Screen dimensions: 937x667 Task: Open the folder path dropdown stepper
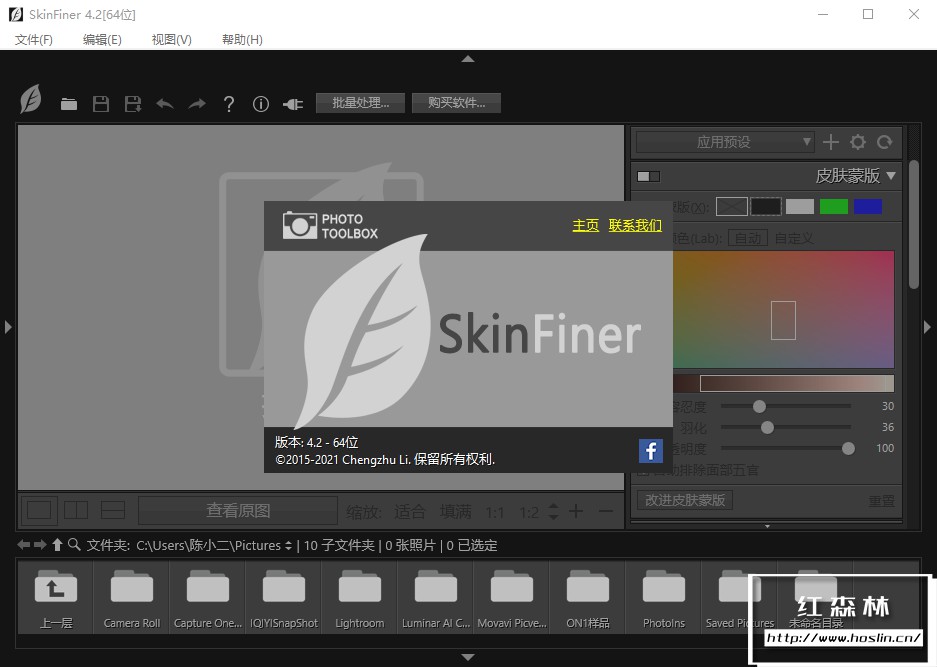tap(289, 545)
